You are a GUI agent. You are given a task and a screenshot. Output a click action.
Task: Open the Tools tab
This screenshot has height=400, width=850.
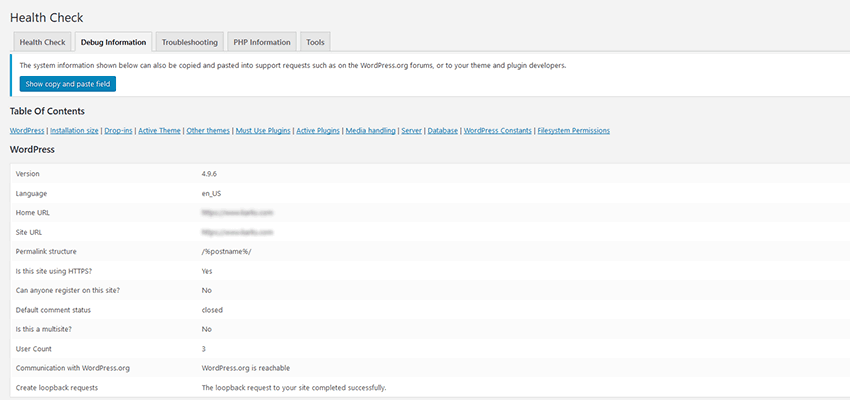(x=315, y=42)
